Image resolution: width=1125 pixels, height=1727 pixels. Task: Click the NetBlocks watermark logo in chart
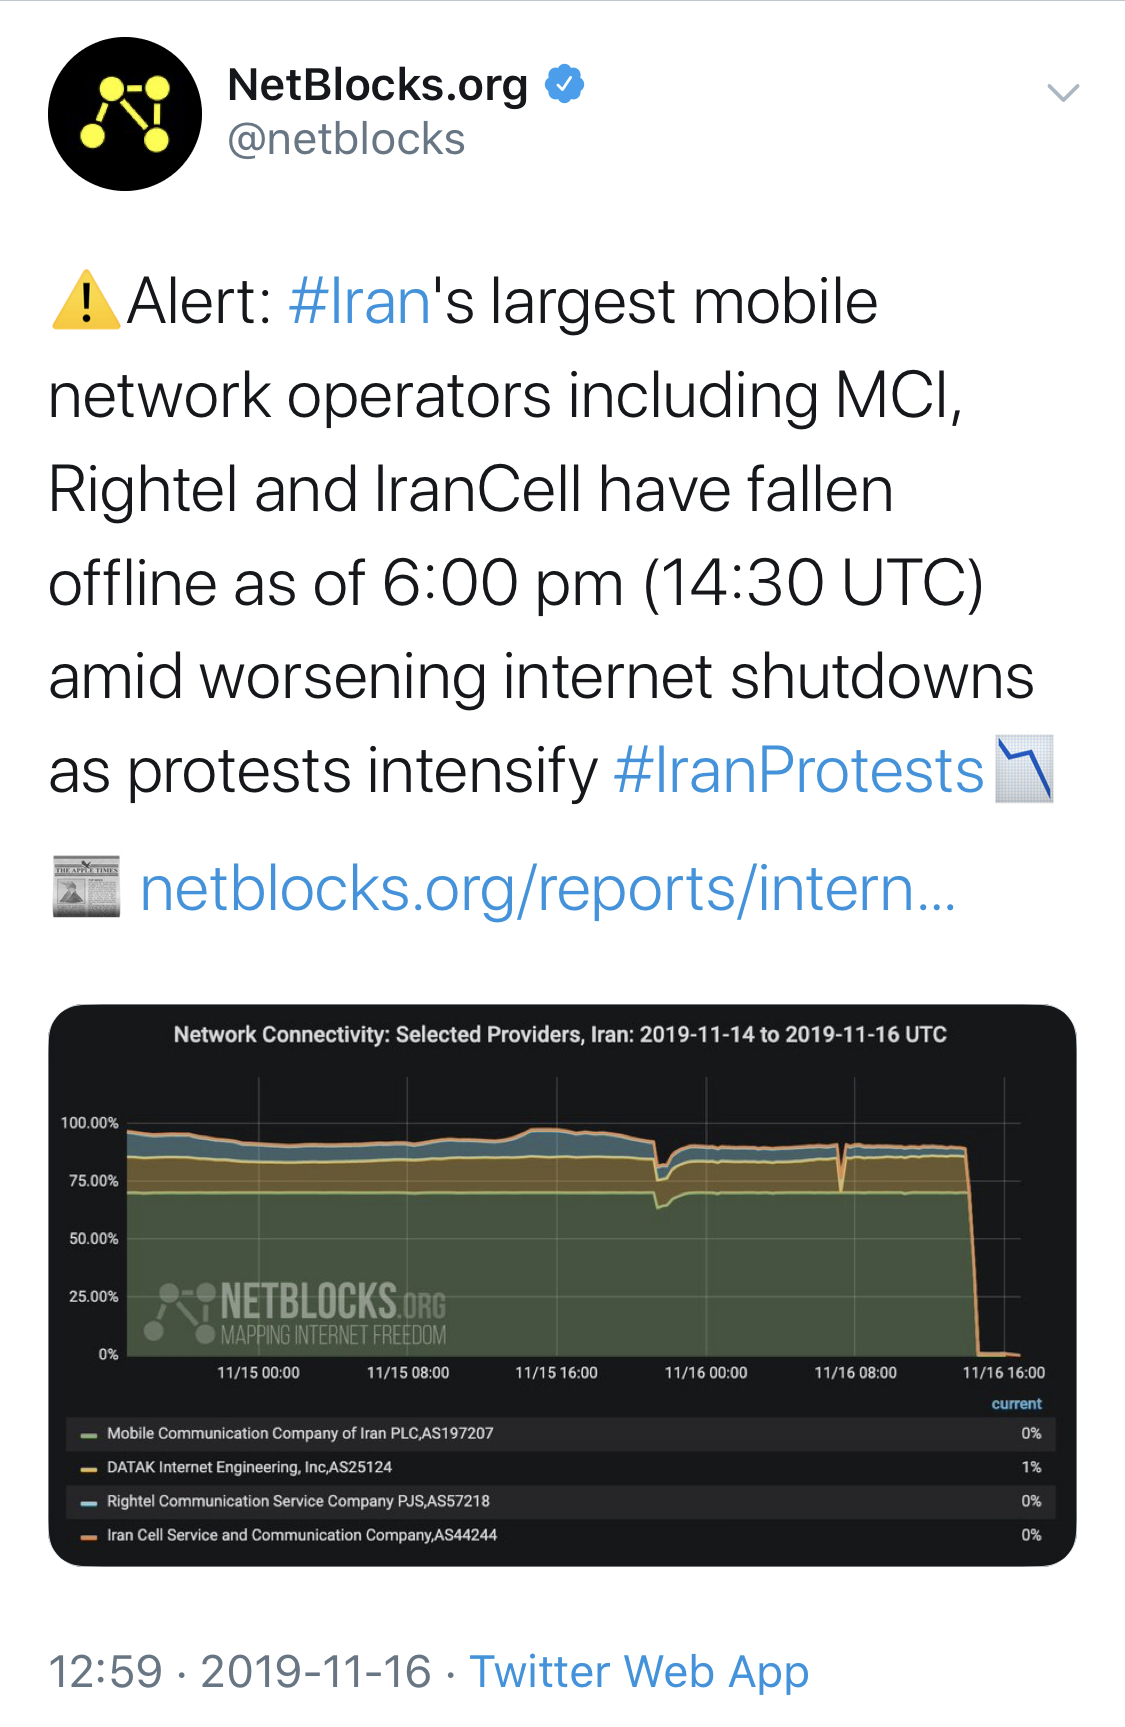(300, 1313)
